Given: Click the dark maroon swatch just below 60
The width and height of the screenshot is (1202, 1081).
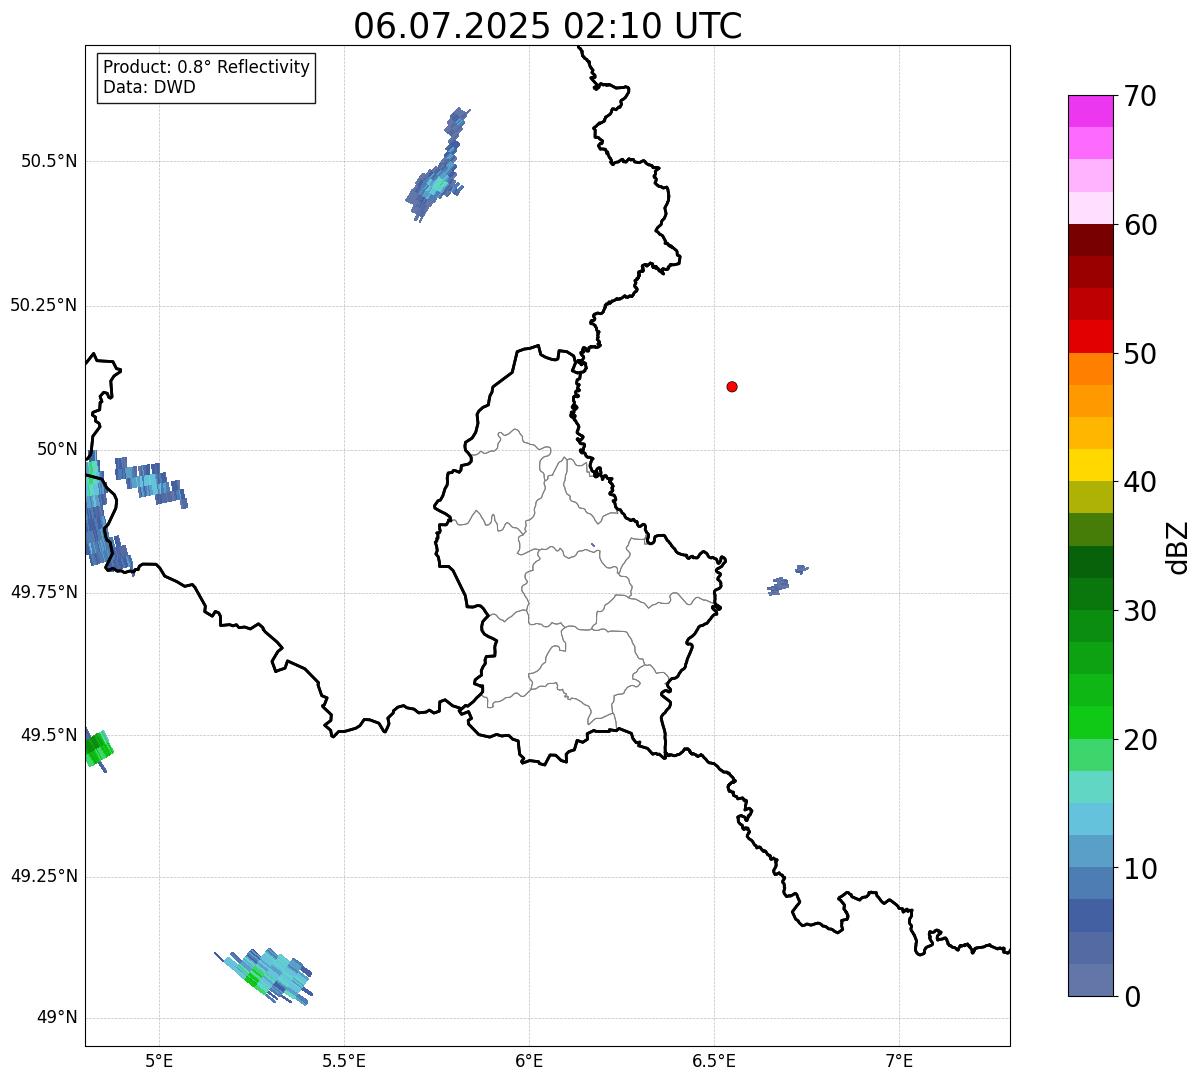Looking at the screenshot, I should pyautogui.click(x=1091, y=240).
